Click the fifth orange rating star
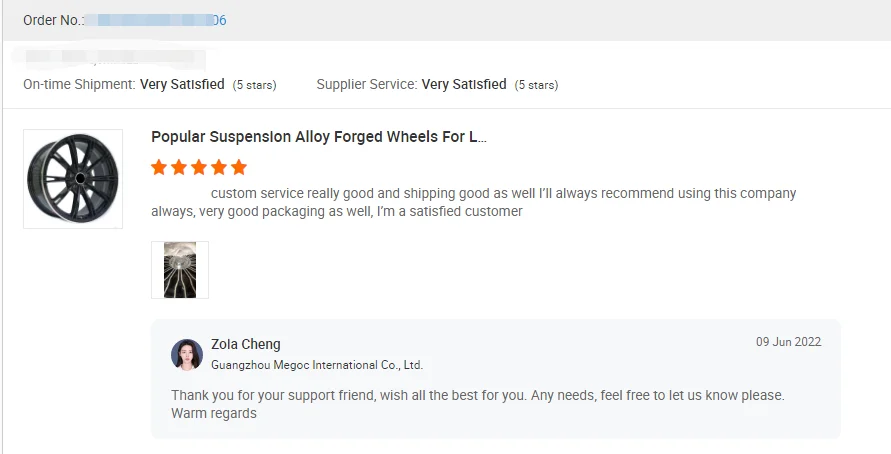The width and height of the screenshot is (891, 454). [x=238, y=167]
